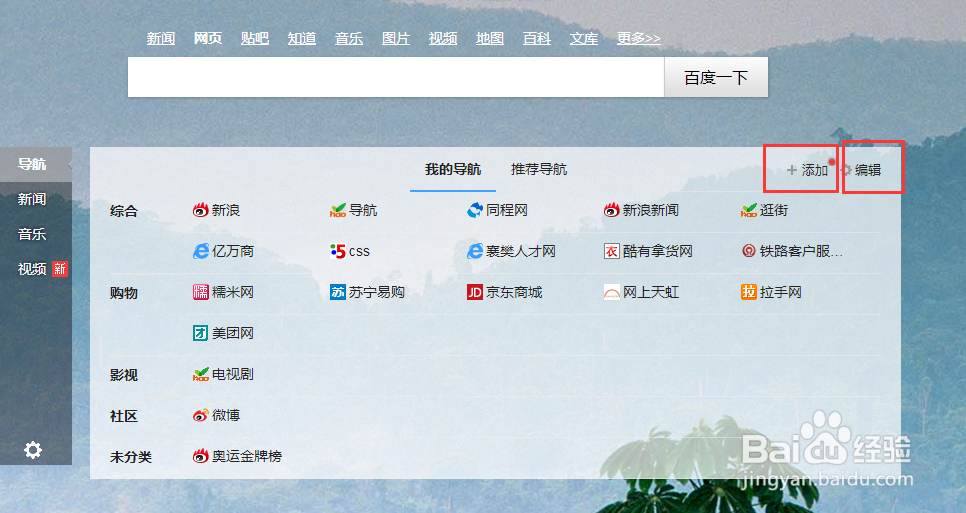Screen dimensions: 966x513
Task: Select 导航 in left sidebar
Action: (x=32, y=164)
